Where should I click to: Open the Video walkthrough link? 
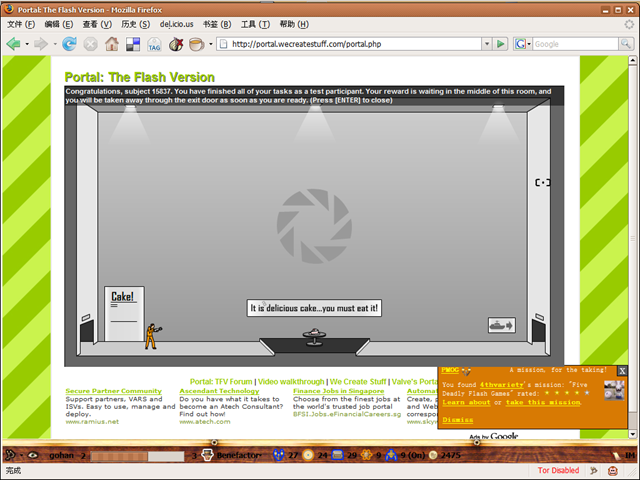coord(291,382)
